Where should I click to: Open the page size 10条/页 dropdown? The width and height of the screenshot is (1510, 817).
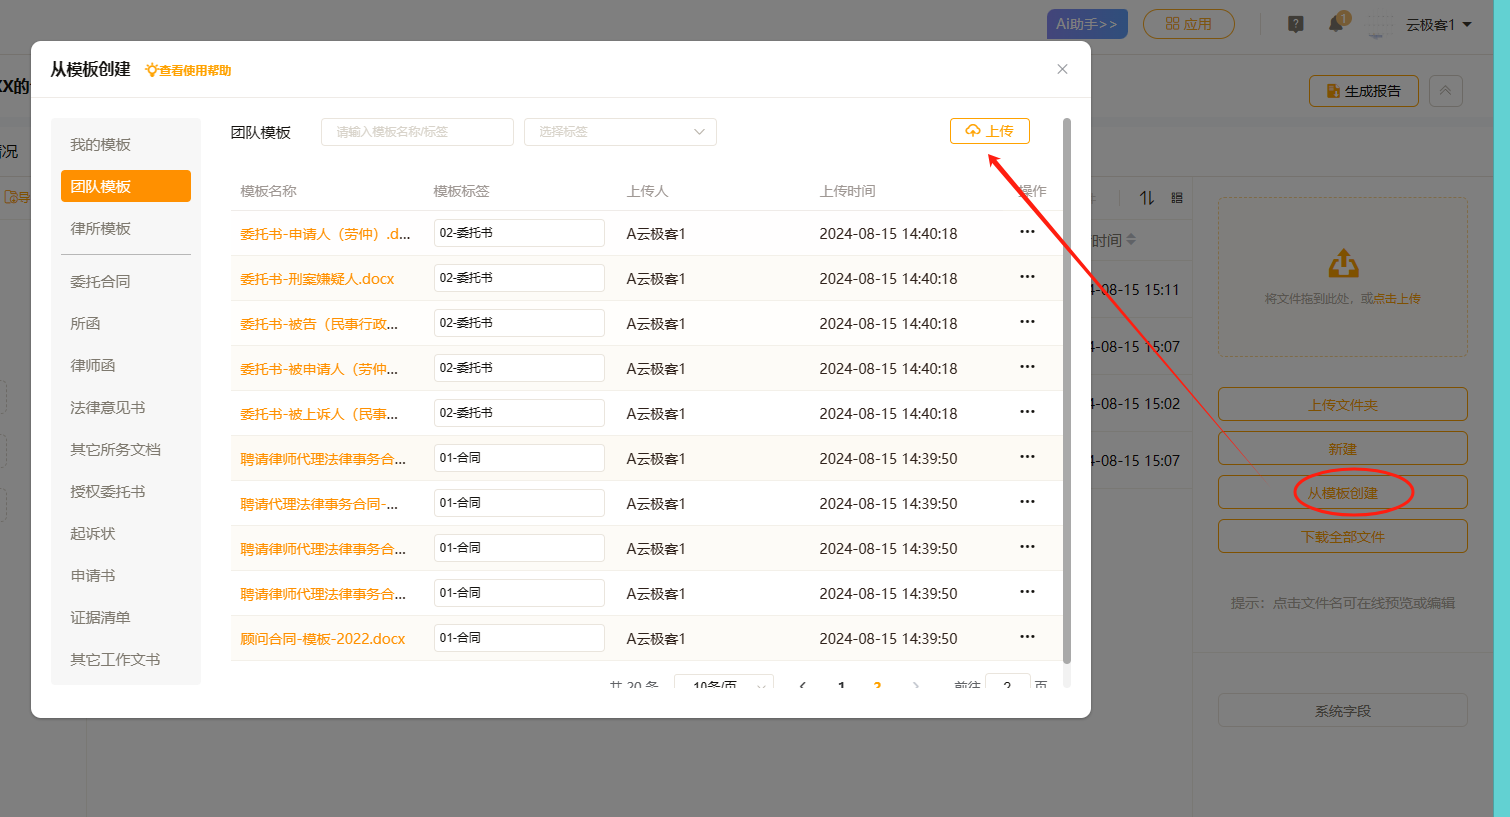pyautogui.click(x=723, y=685)
